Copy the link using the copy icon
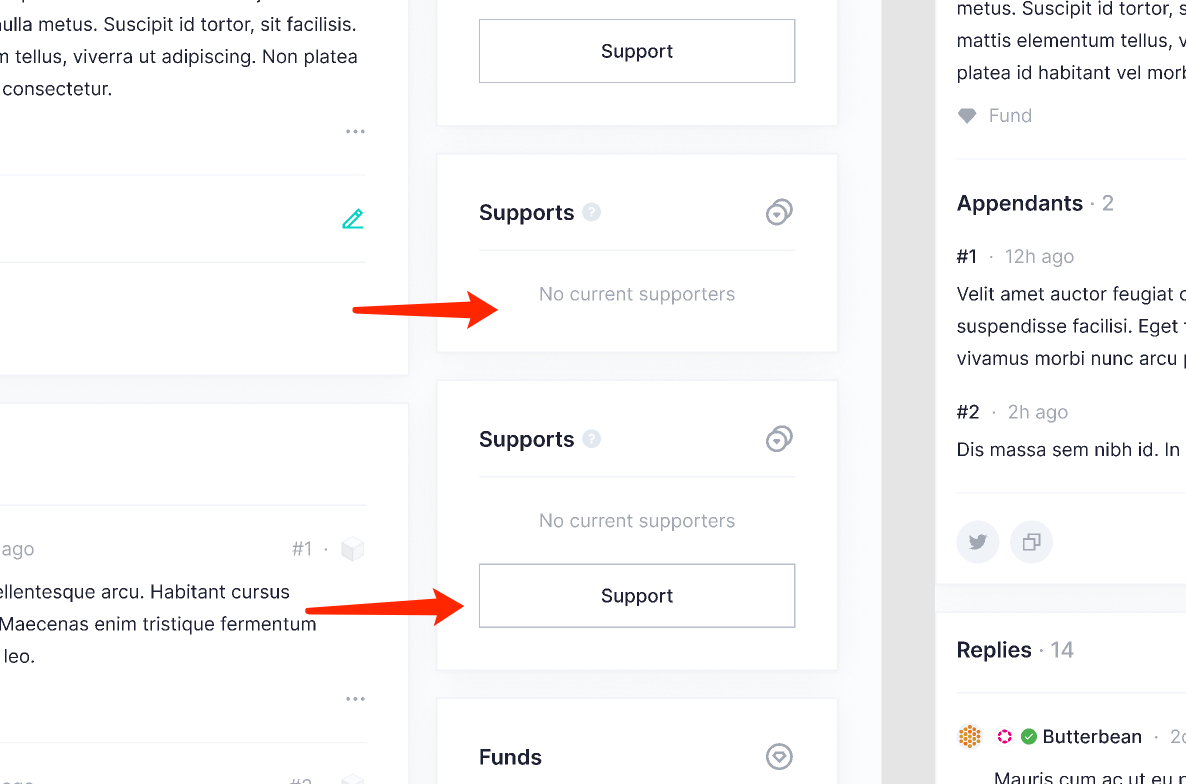The image size is (1186, 784). click(1031, 541)
